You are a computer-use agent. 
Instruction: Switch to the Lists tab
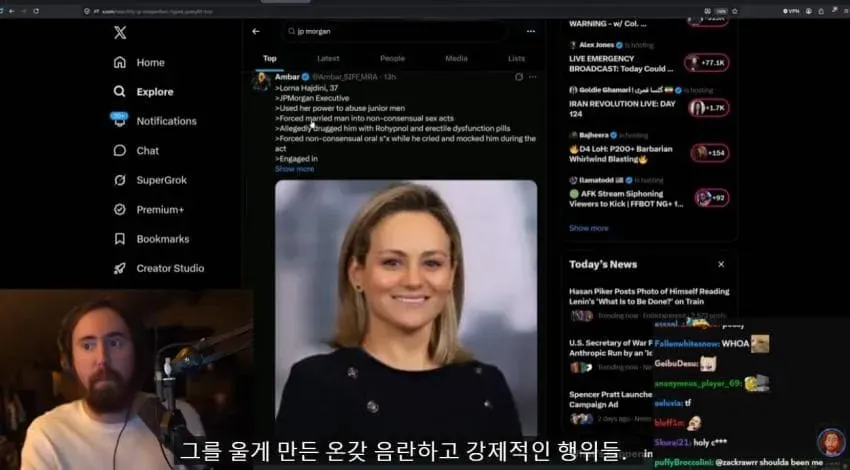coord(517,59)
